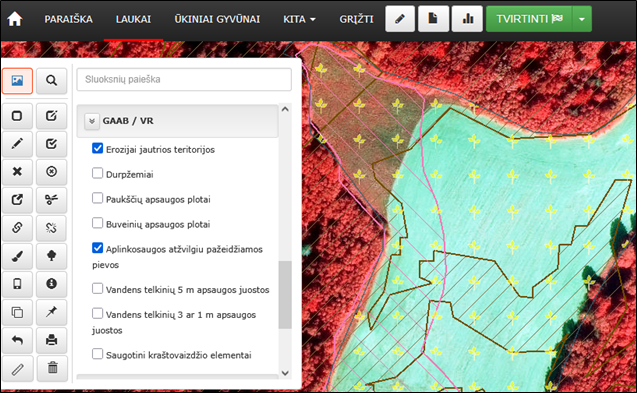Viewport: 637px width, 393px height.
Task: Click the green TVIRTINTI button
Action: pos(529,19)
